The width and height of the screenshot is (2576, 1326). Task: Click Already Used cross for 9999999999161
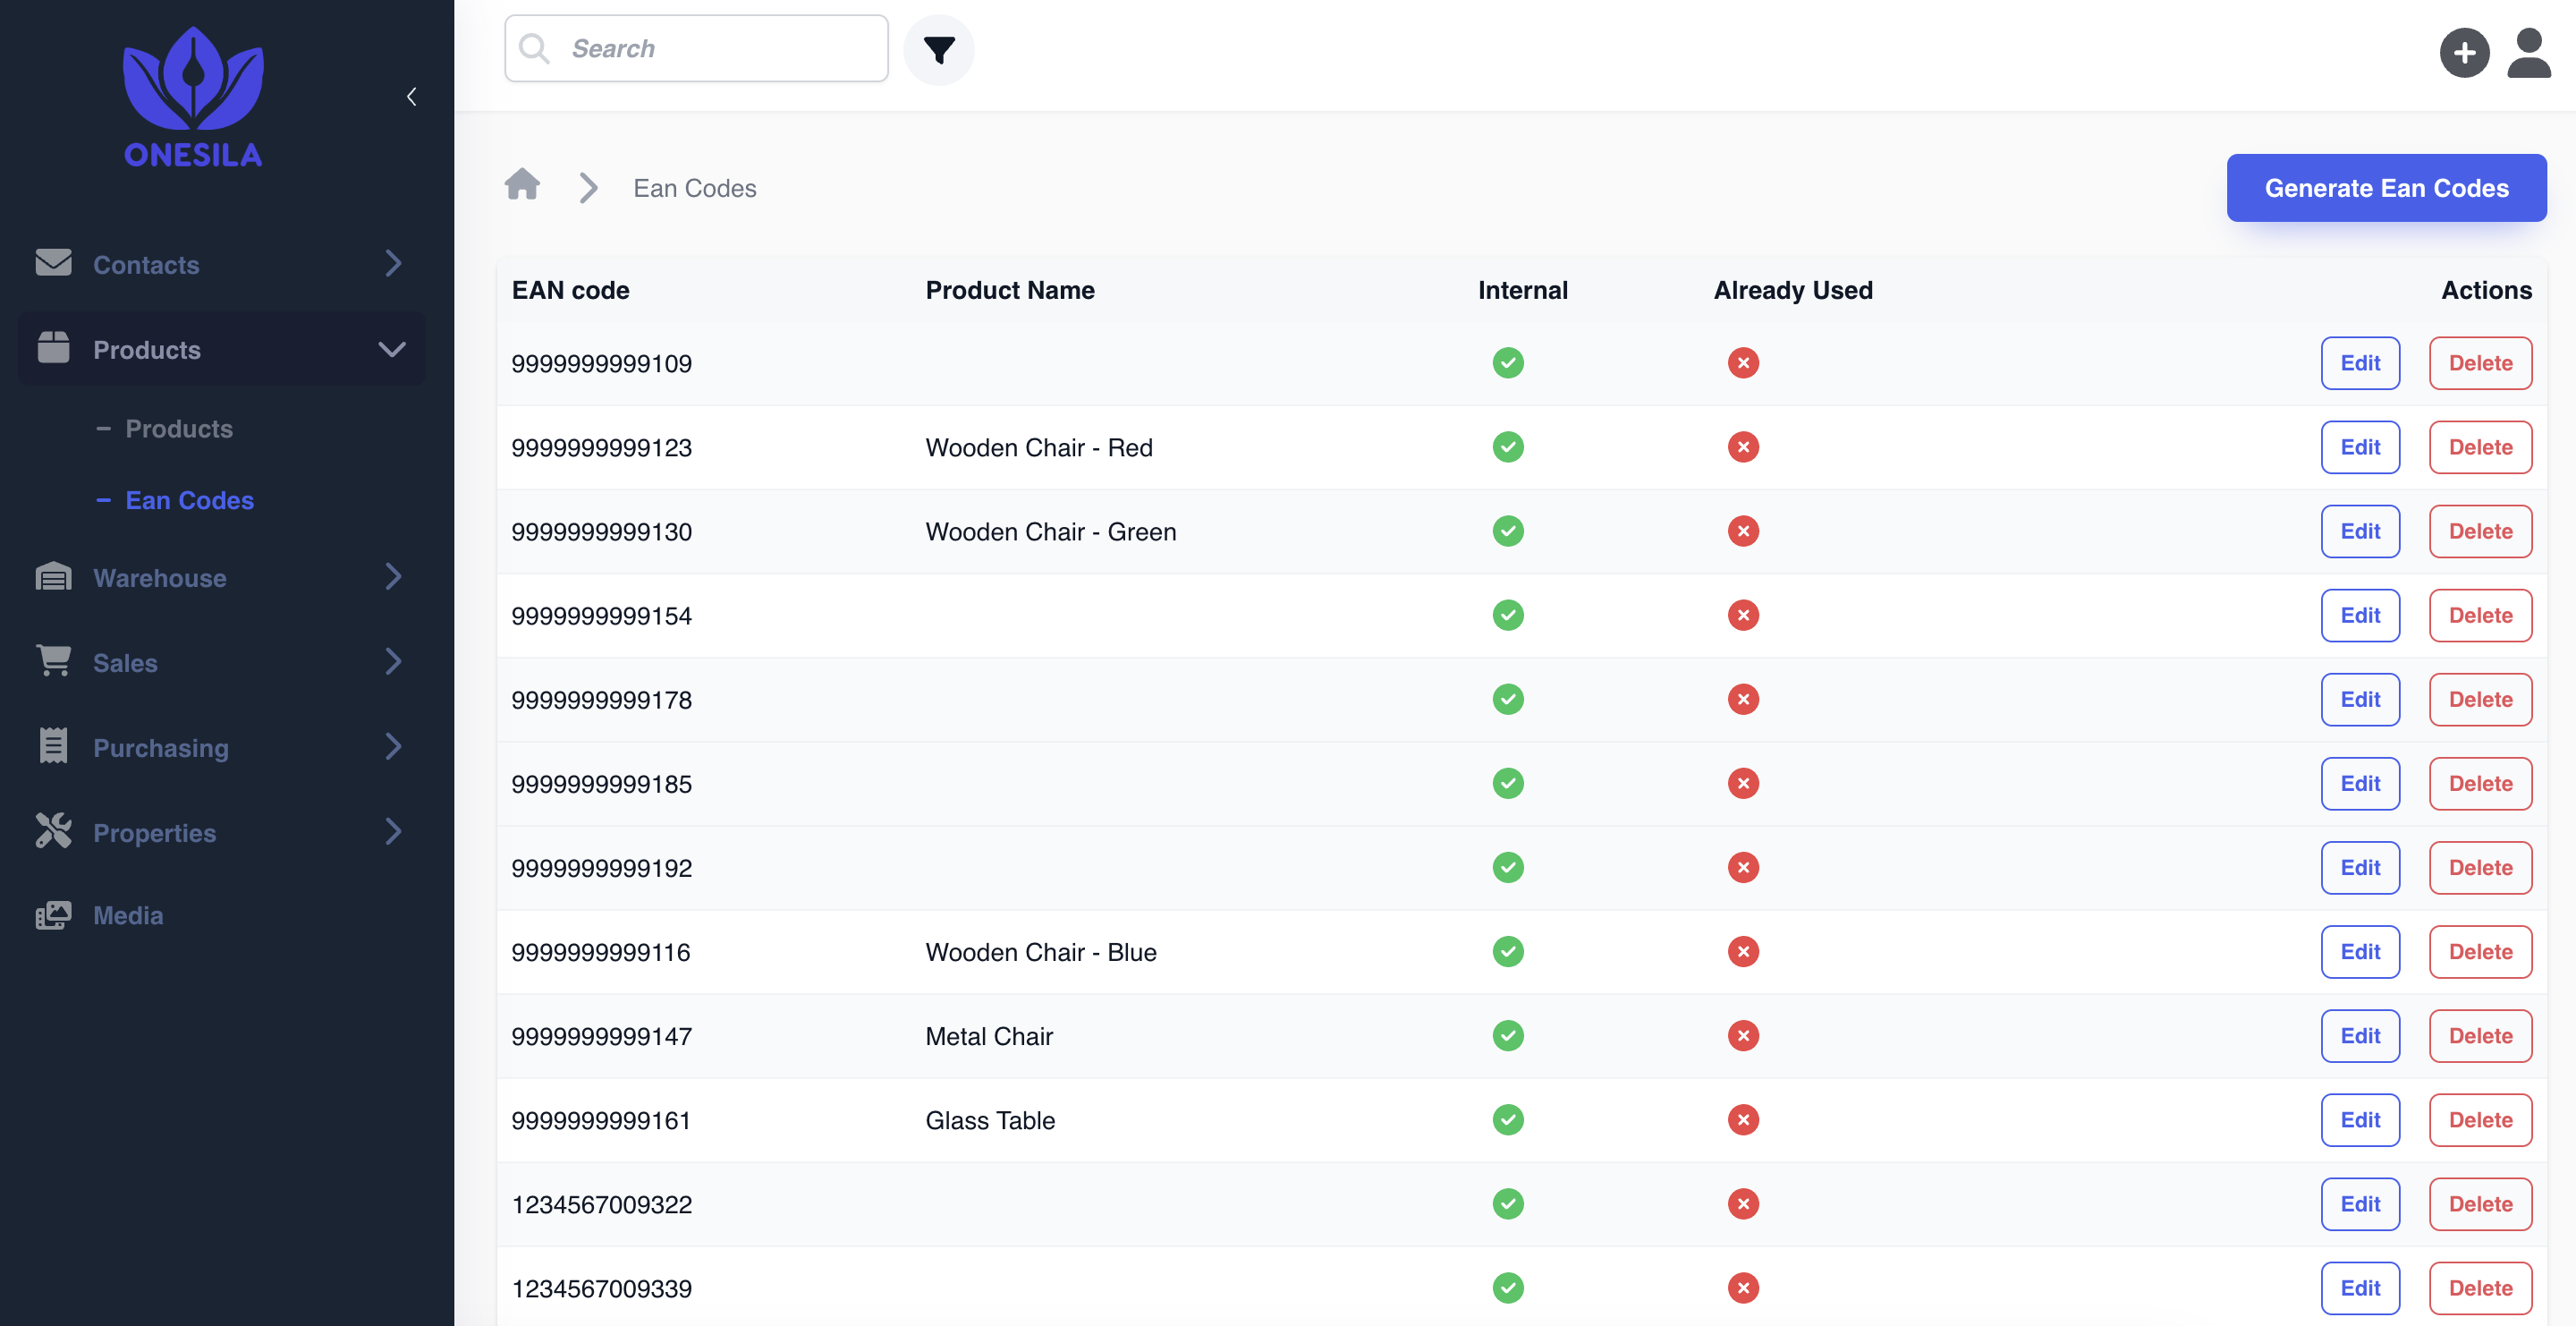coord(1743,1120)
